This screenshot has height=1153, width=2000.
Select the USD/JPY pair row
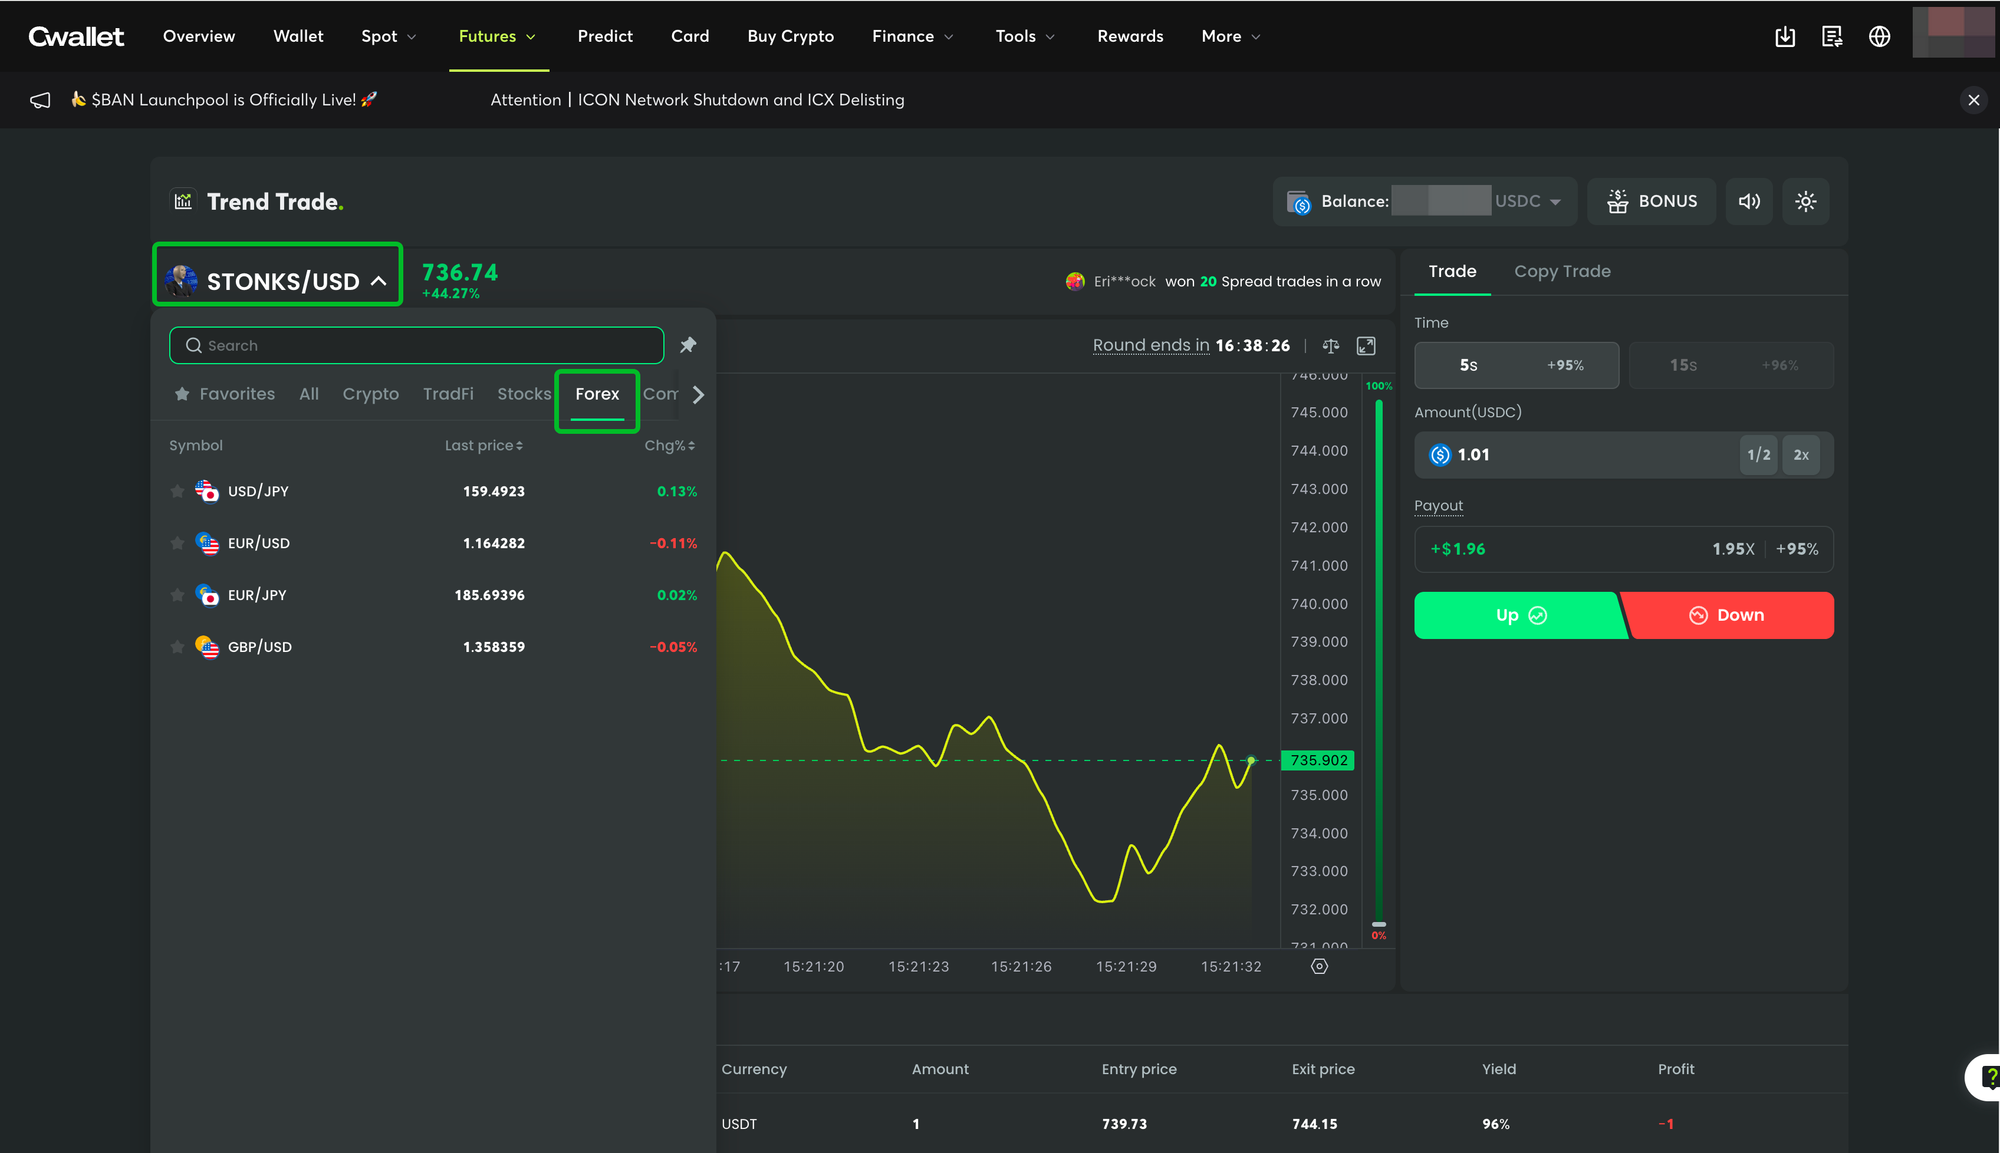[x=433, y=491]
